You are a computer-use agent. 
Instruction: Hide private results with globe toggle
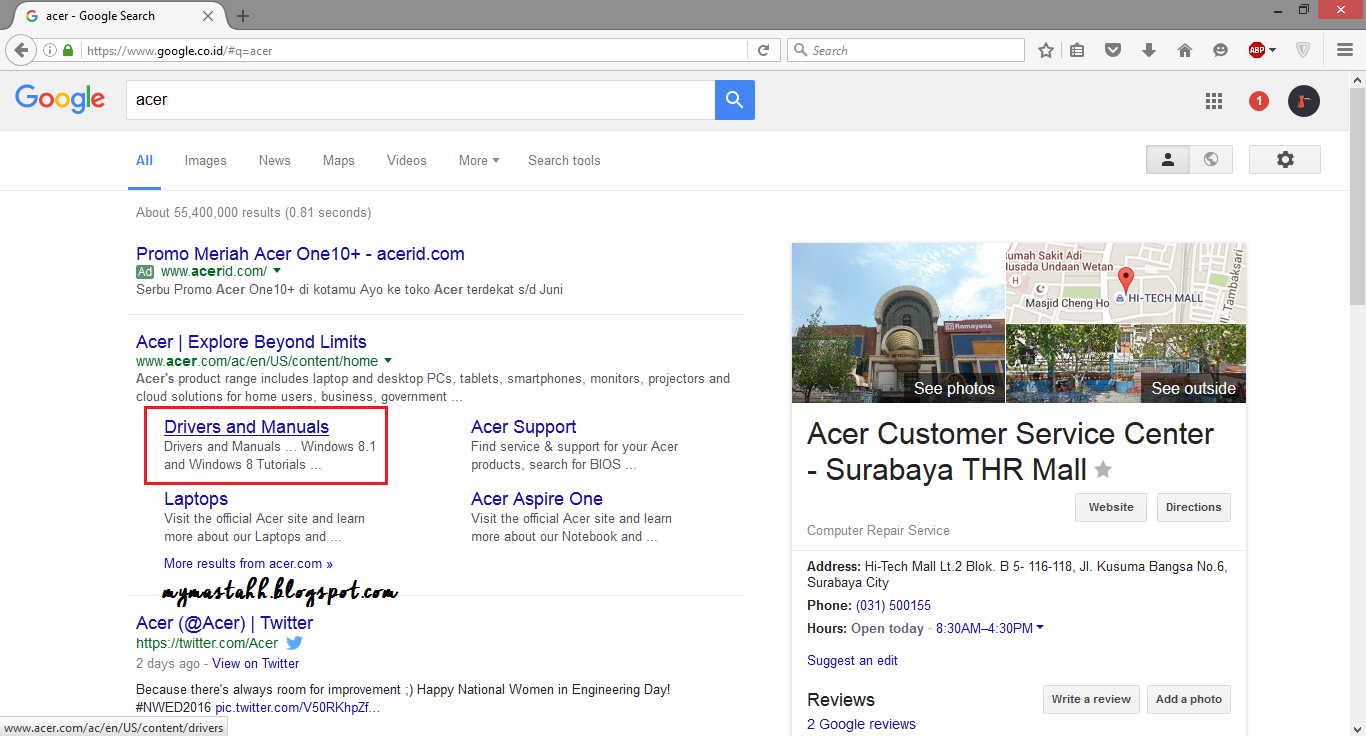tap(1211, 159)
